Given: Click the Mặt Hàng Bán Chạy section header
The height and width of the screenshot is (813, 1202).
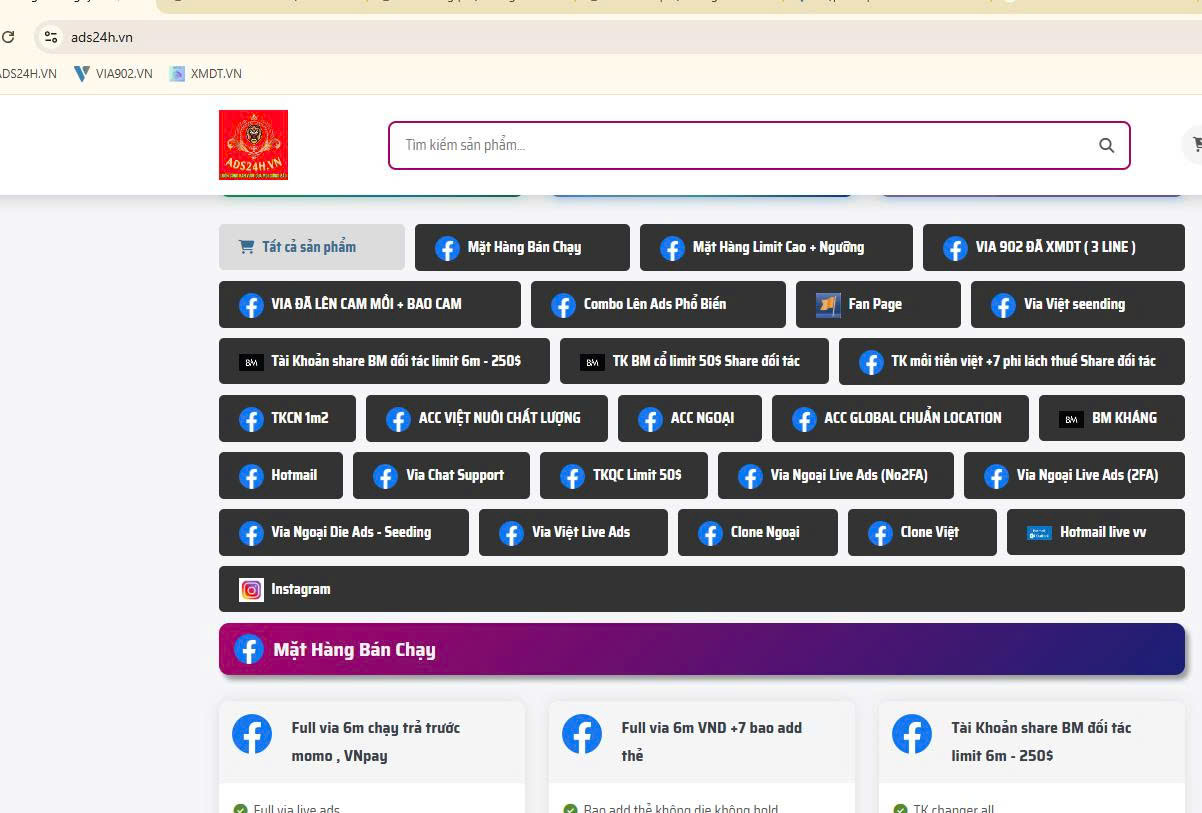Looking at the screenshot, I should [x=702, y=649].
